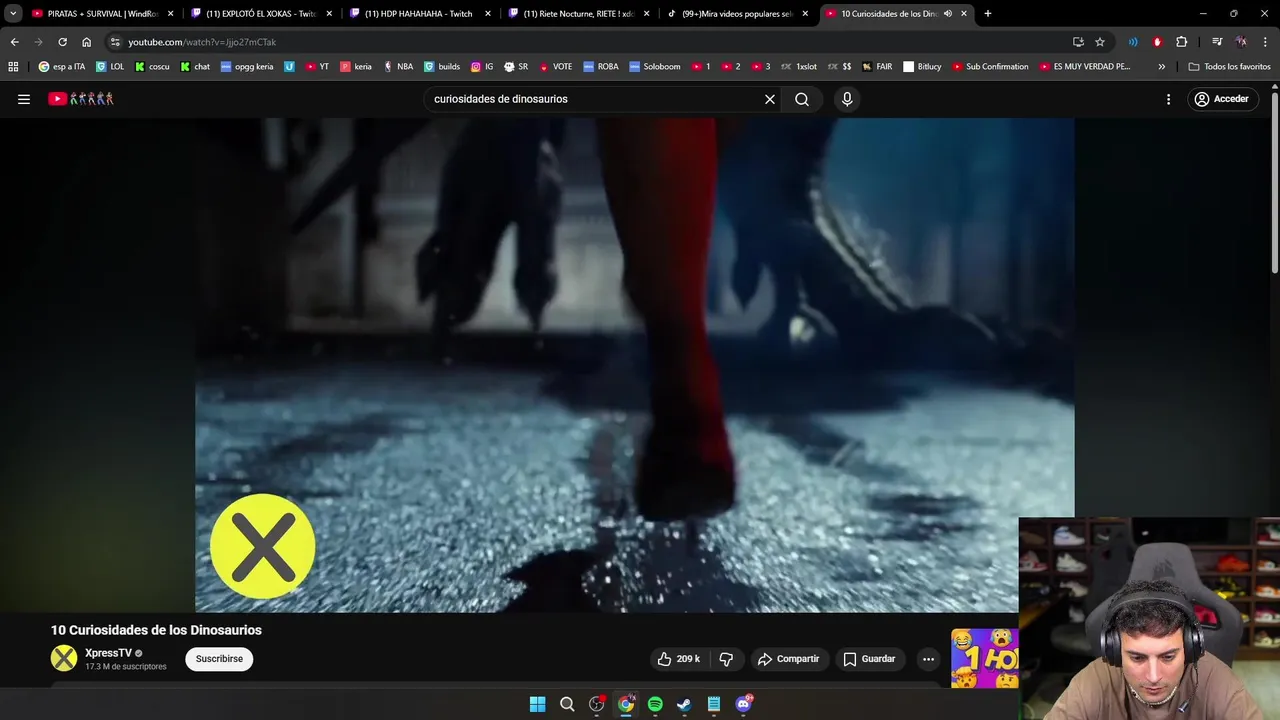Open the red hand ad blocker extension
The image size is (1280, 720).
[1157, 42]
